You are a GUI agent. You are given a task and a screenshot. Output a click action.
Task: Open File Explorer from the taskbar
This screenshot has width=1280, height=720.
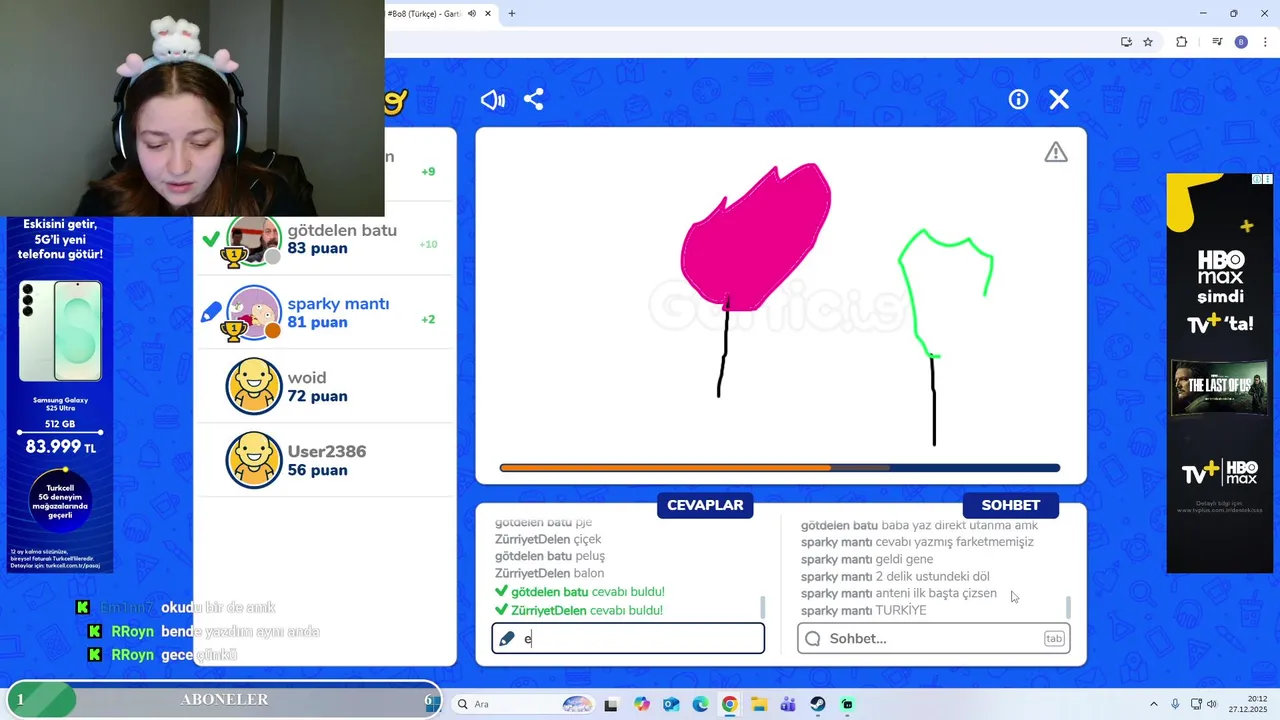pos(759,704)
